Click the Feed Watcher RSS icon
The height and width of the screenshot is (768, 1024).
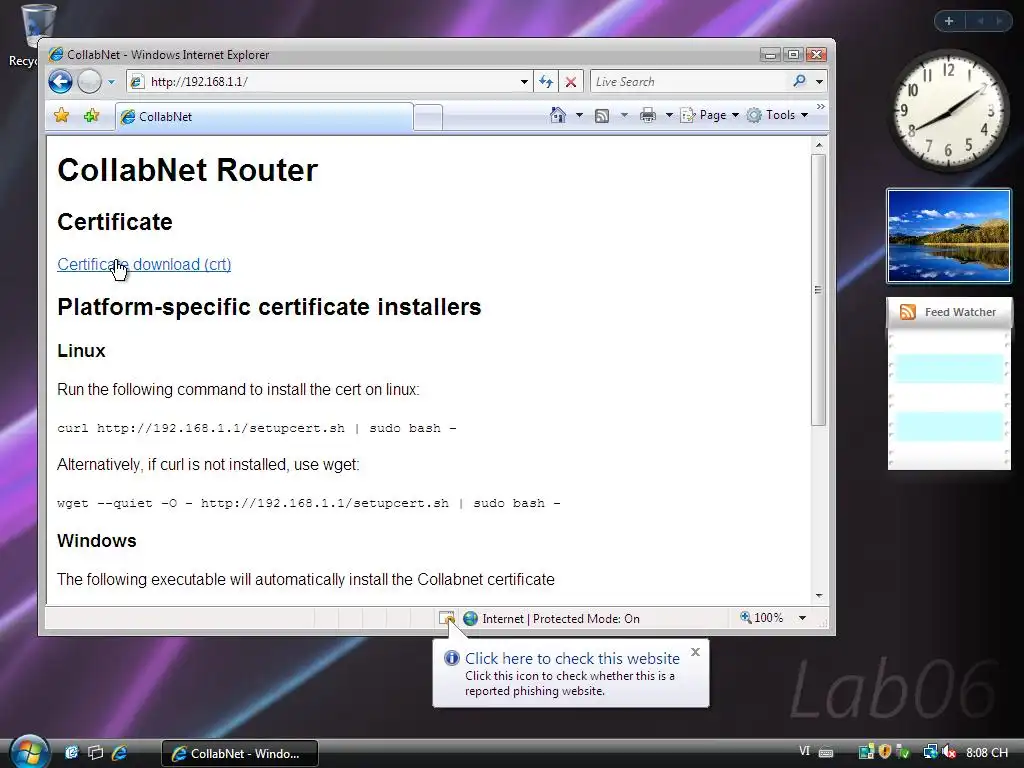[x=908, y=312]
